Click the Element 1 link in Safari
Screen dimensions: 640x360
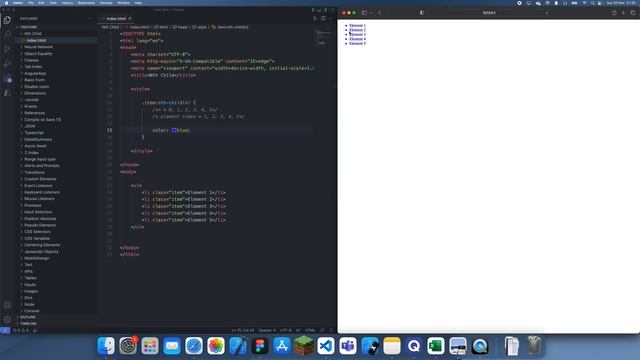[x=357, y=25]
